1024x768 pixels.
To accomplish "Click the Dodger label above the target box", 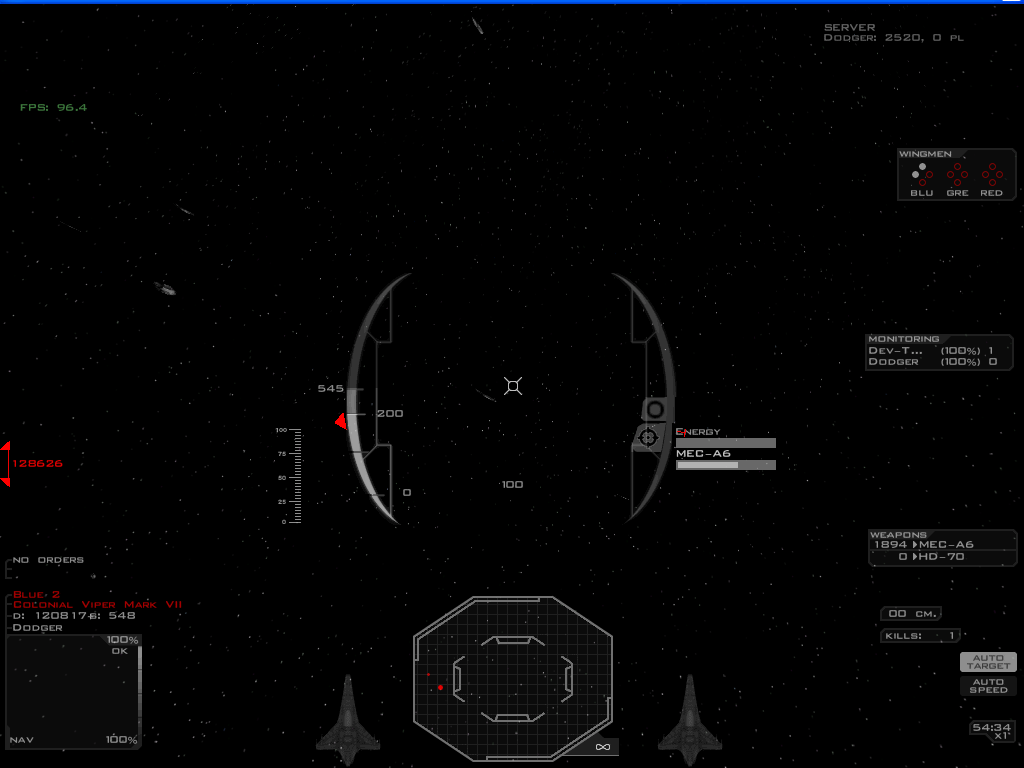I will pos(38,628).
